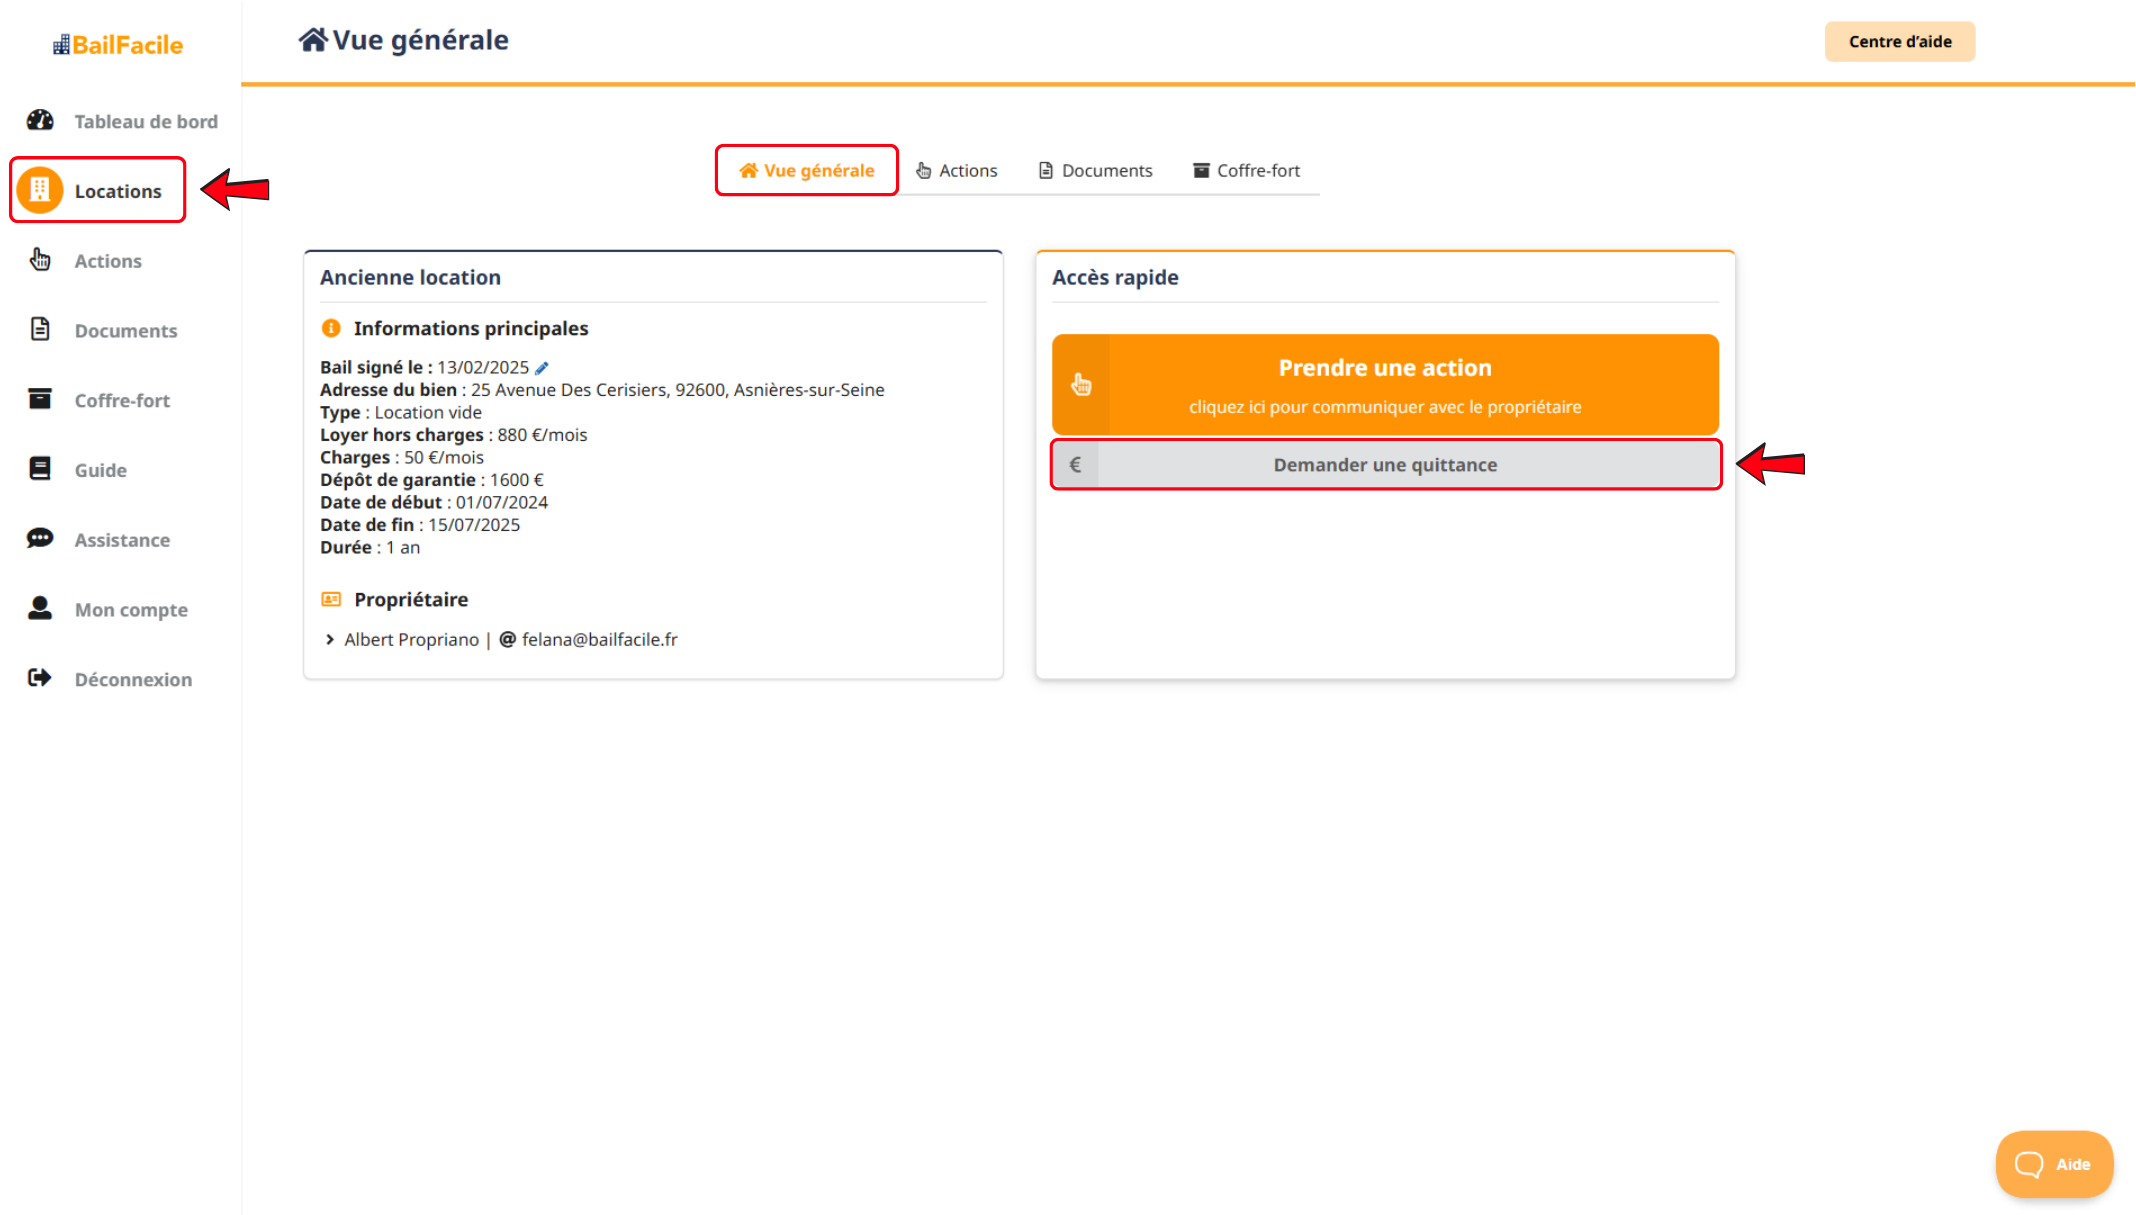This screenshot has width=2136, height=1215.
Task: Click the Déconnexion logout arrow icon
Action: tap(40, 678)
